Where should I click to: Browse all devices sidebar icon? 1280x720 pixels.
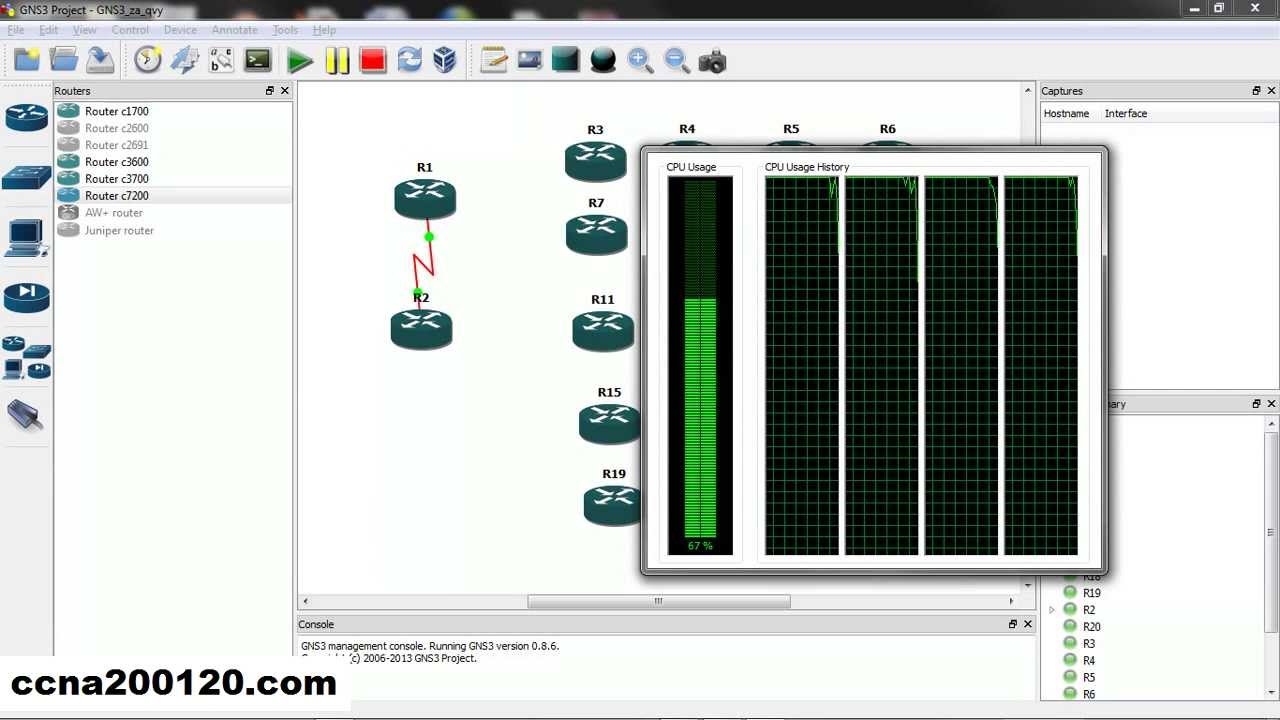click(x=27, y=357)
